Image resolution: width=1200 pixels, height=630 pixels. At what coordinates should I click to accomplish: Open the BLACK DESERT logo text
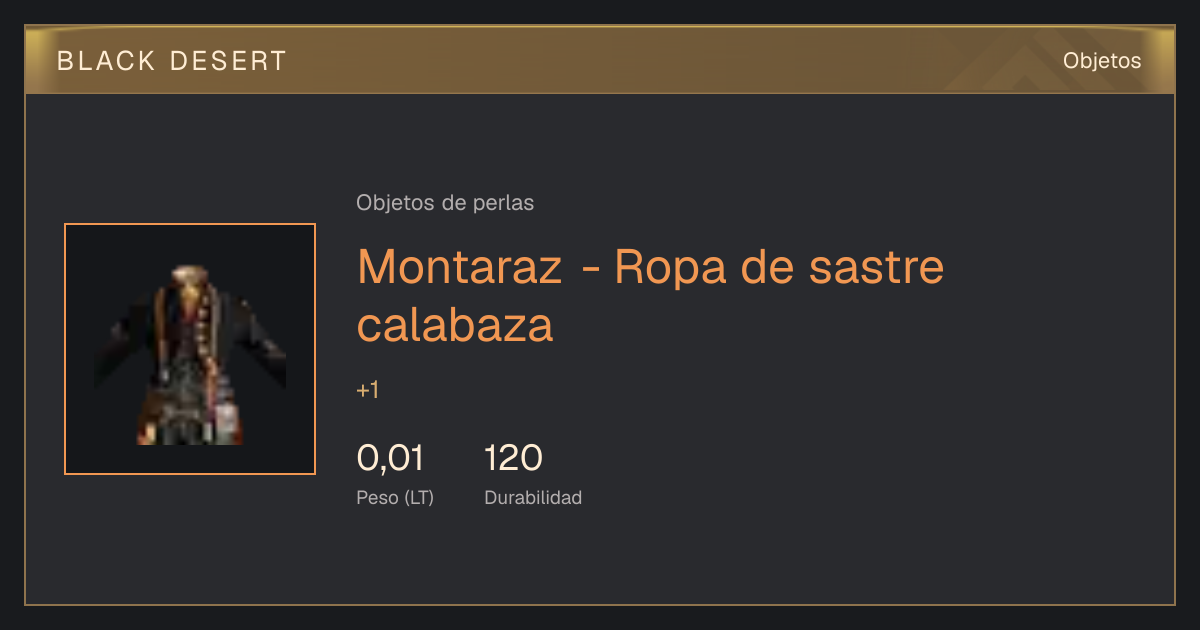click(x=172, y=61)
